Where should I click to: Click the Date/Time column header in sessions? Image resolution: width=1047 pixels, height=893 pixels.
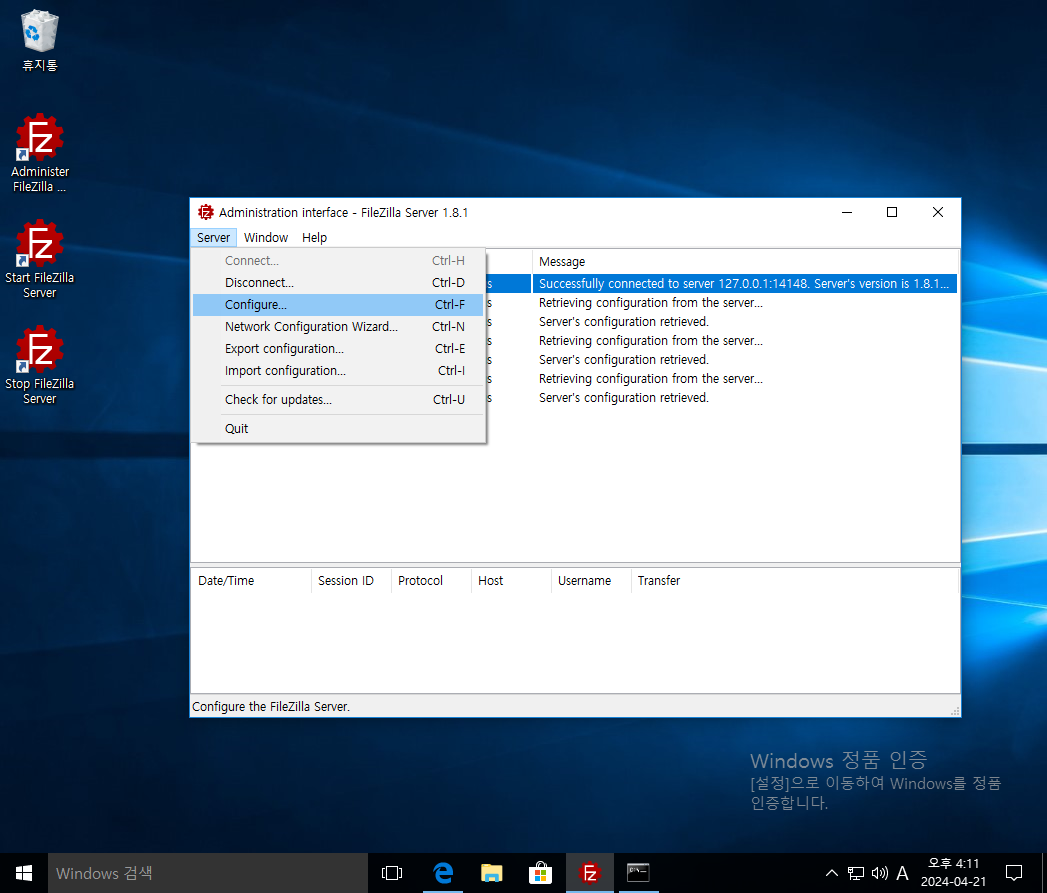(251, 580)
